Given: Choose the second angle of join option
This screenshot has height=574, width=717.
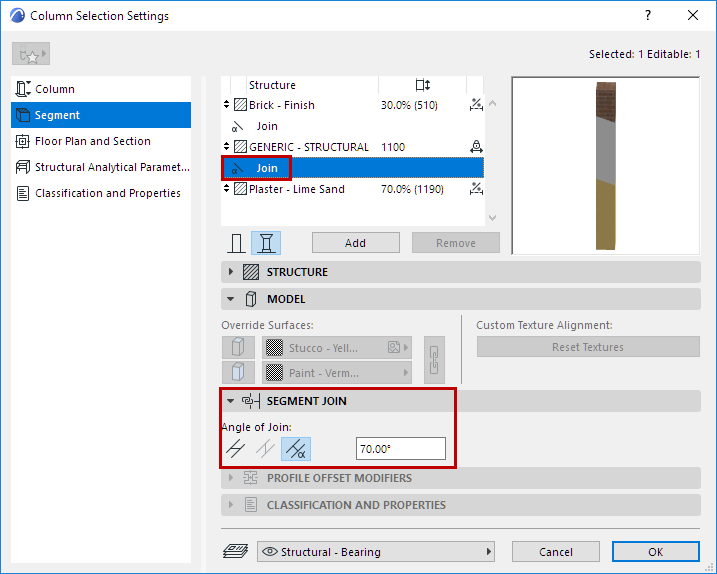Looking at the screenshot, I should 266,449.
